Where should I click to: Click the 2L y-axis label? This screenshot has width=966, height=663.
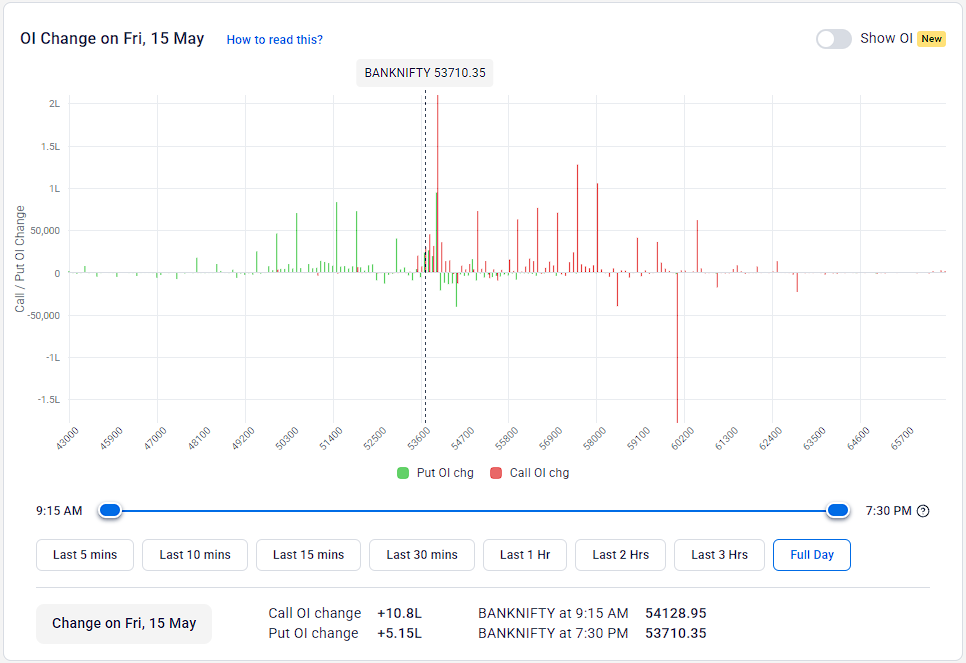(55, 104)
